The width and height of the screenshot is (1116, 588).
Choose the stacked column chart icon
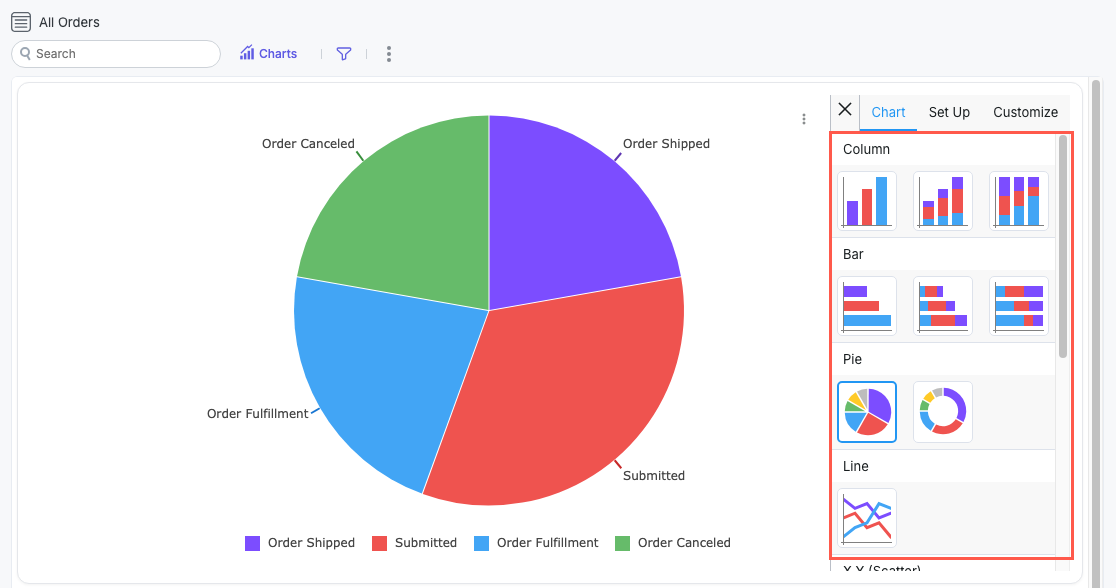pos(942,200)
